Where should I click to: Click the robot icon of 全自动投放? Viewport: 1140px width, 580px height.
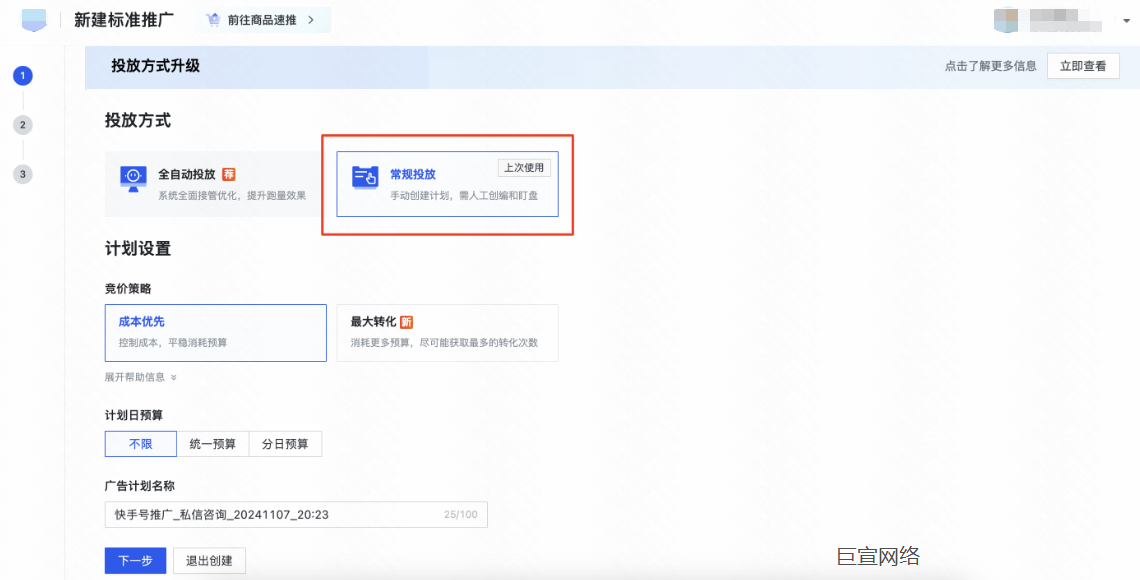(133, 179)
